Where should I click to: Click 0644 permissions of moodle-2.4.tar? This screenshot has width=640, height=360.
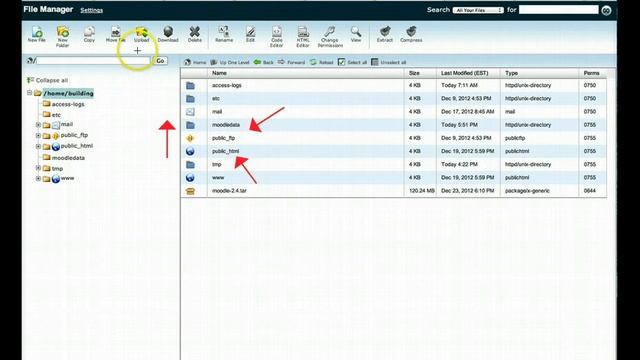pos(589,191)
